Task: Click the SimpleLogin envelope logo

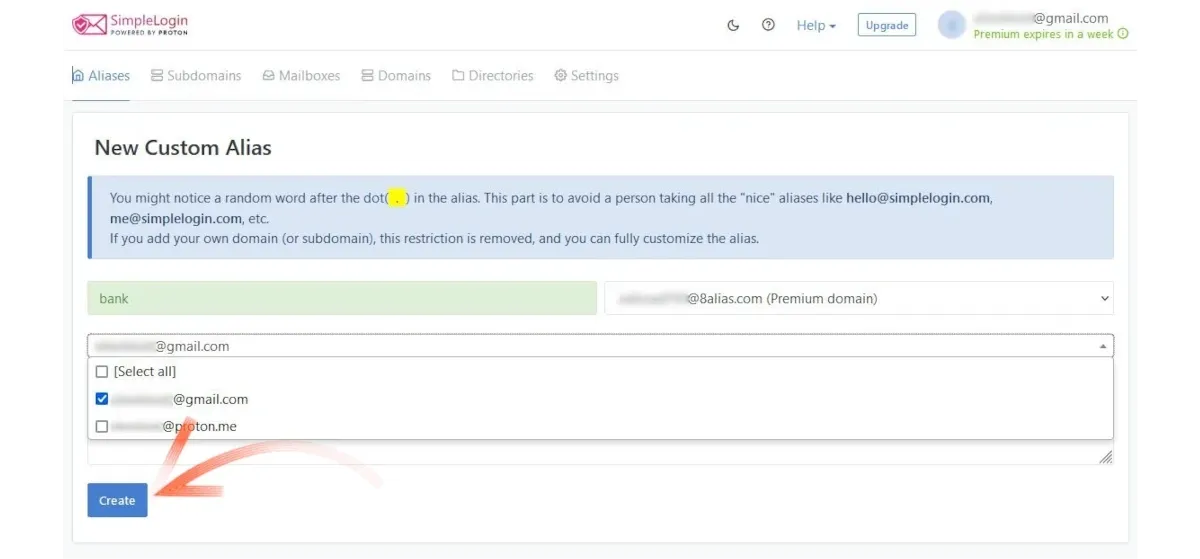Action: pos(89,25)
